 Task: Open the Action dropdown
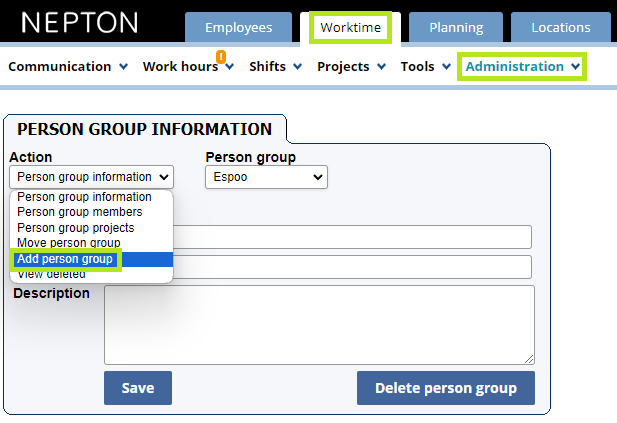click(x=91, y=177)
